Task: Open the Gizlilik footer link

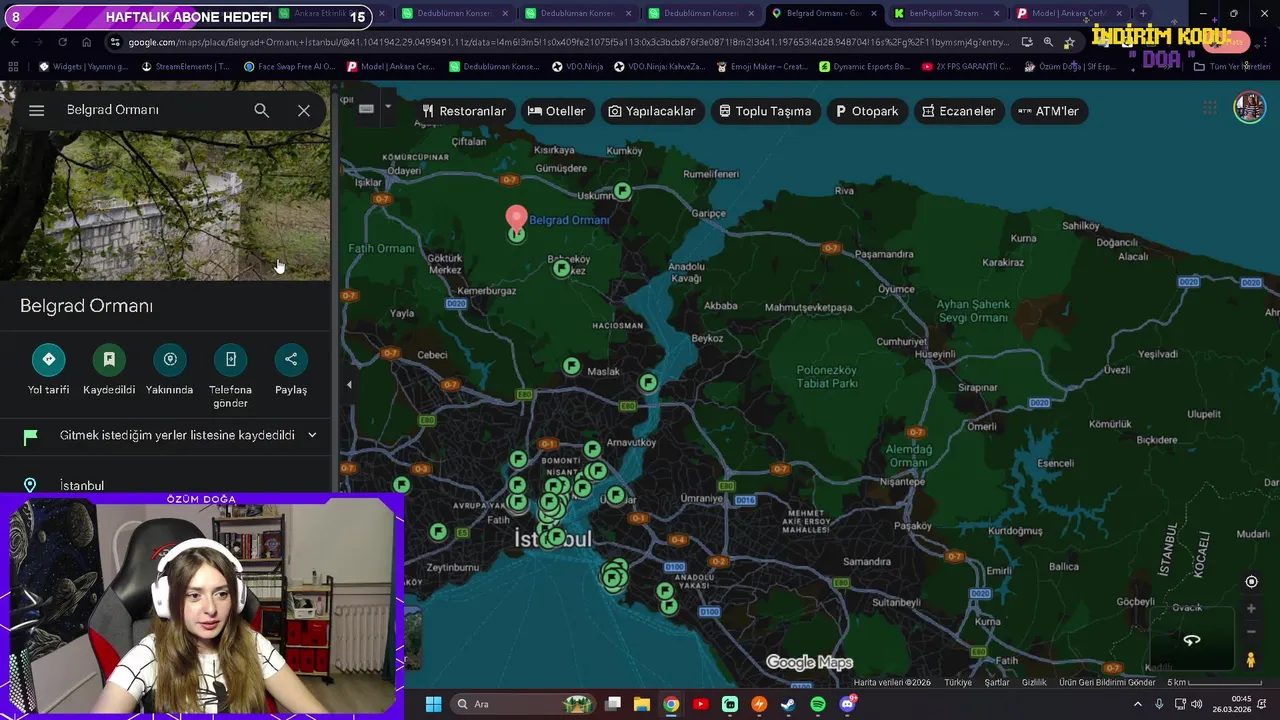Action: click(1034, 682)
